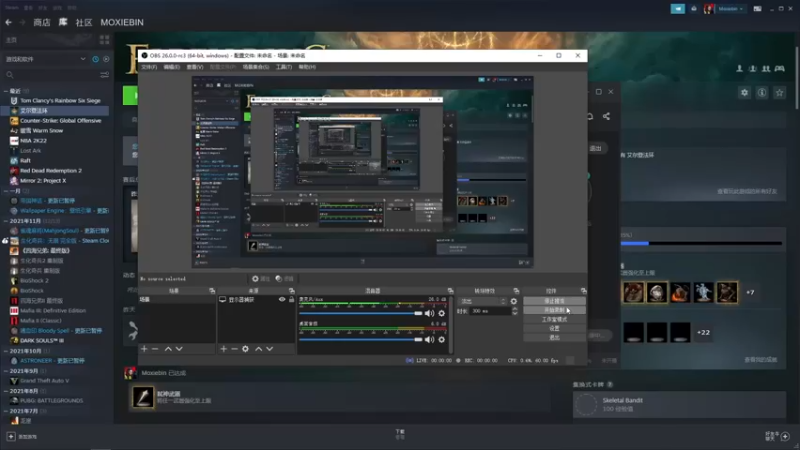The image size is (800, 450).
Task: Open Steam library filter options icon
Action: [x=105, y=75]
